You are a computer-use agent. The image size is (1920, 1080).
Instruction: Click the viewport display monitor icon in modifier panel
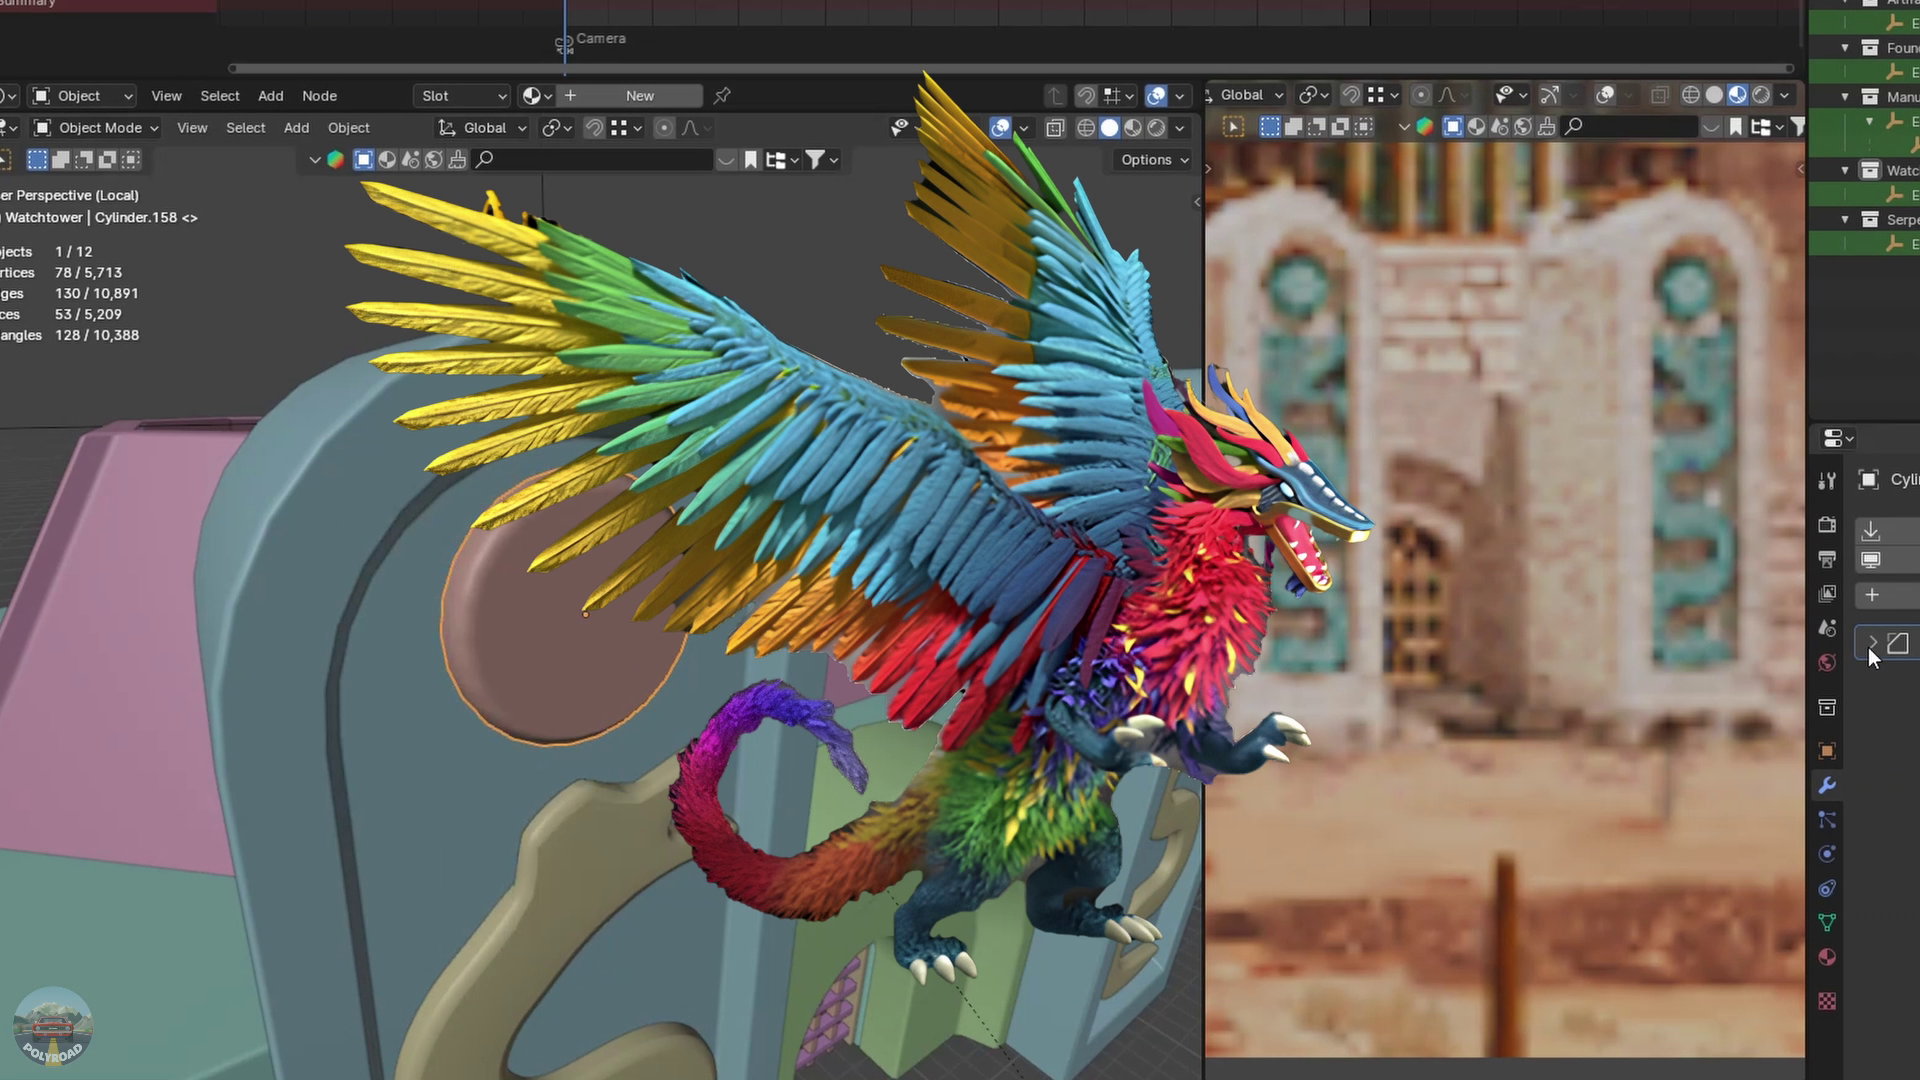coord(1871,560)
